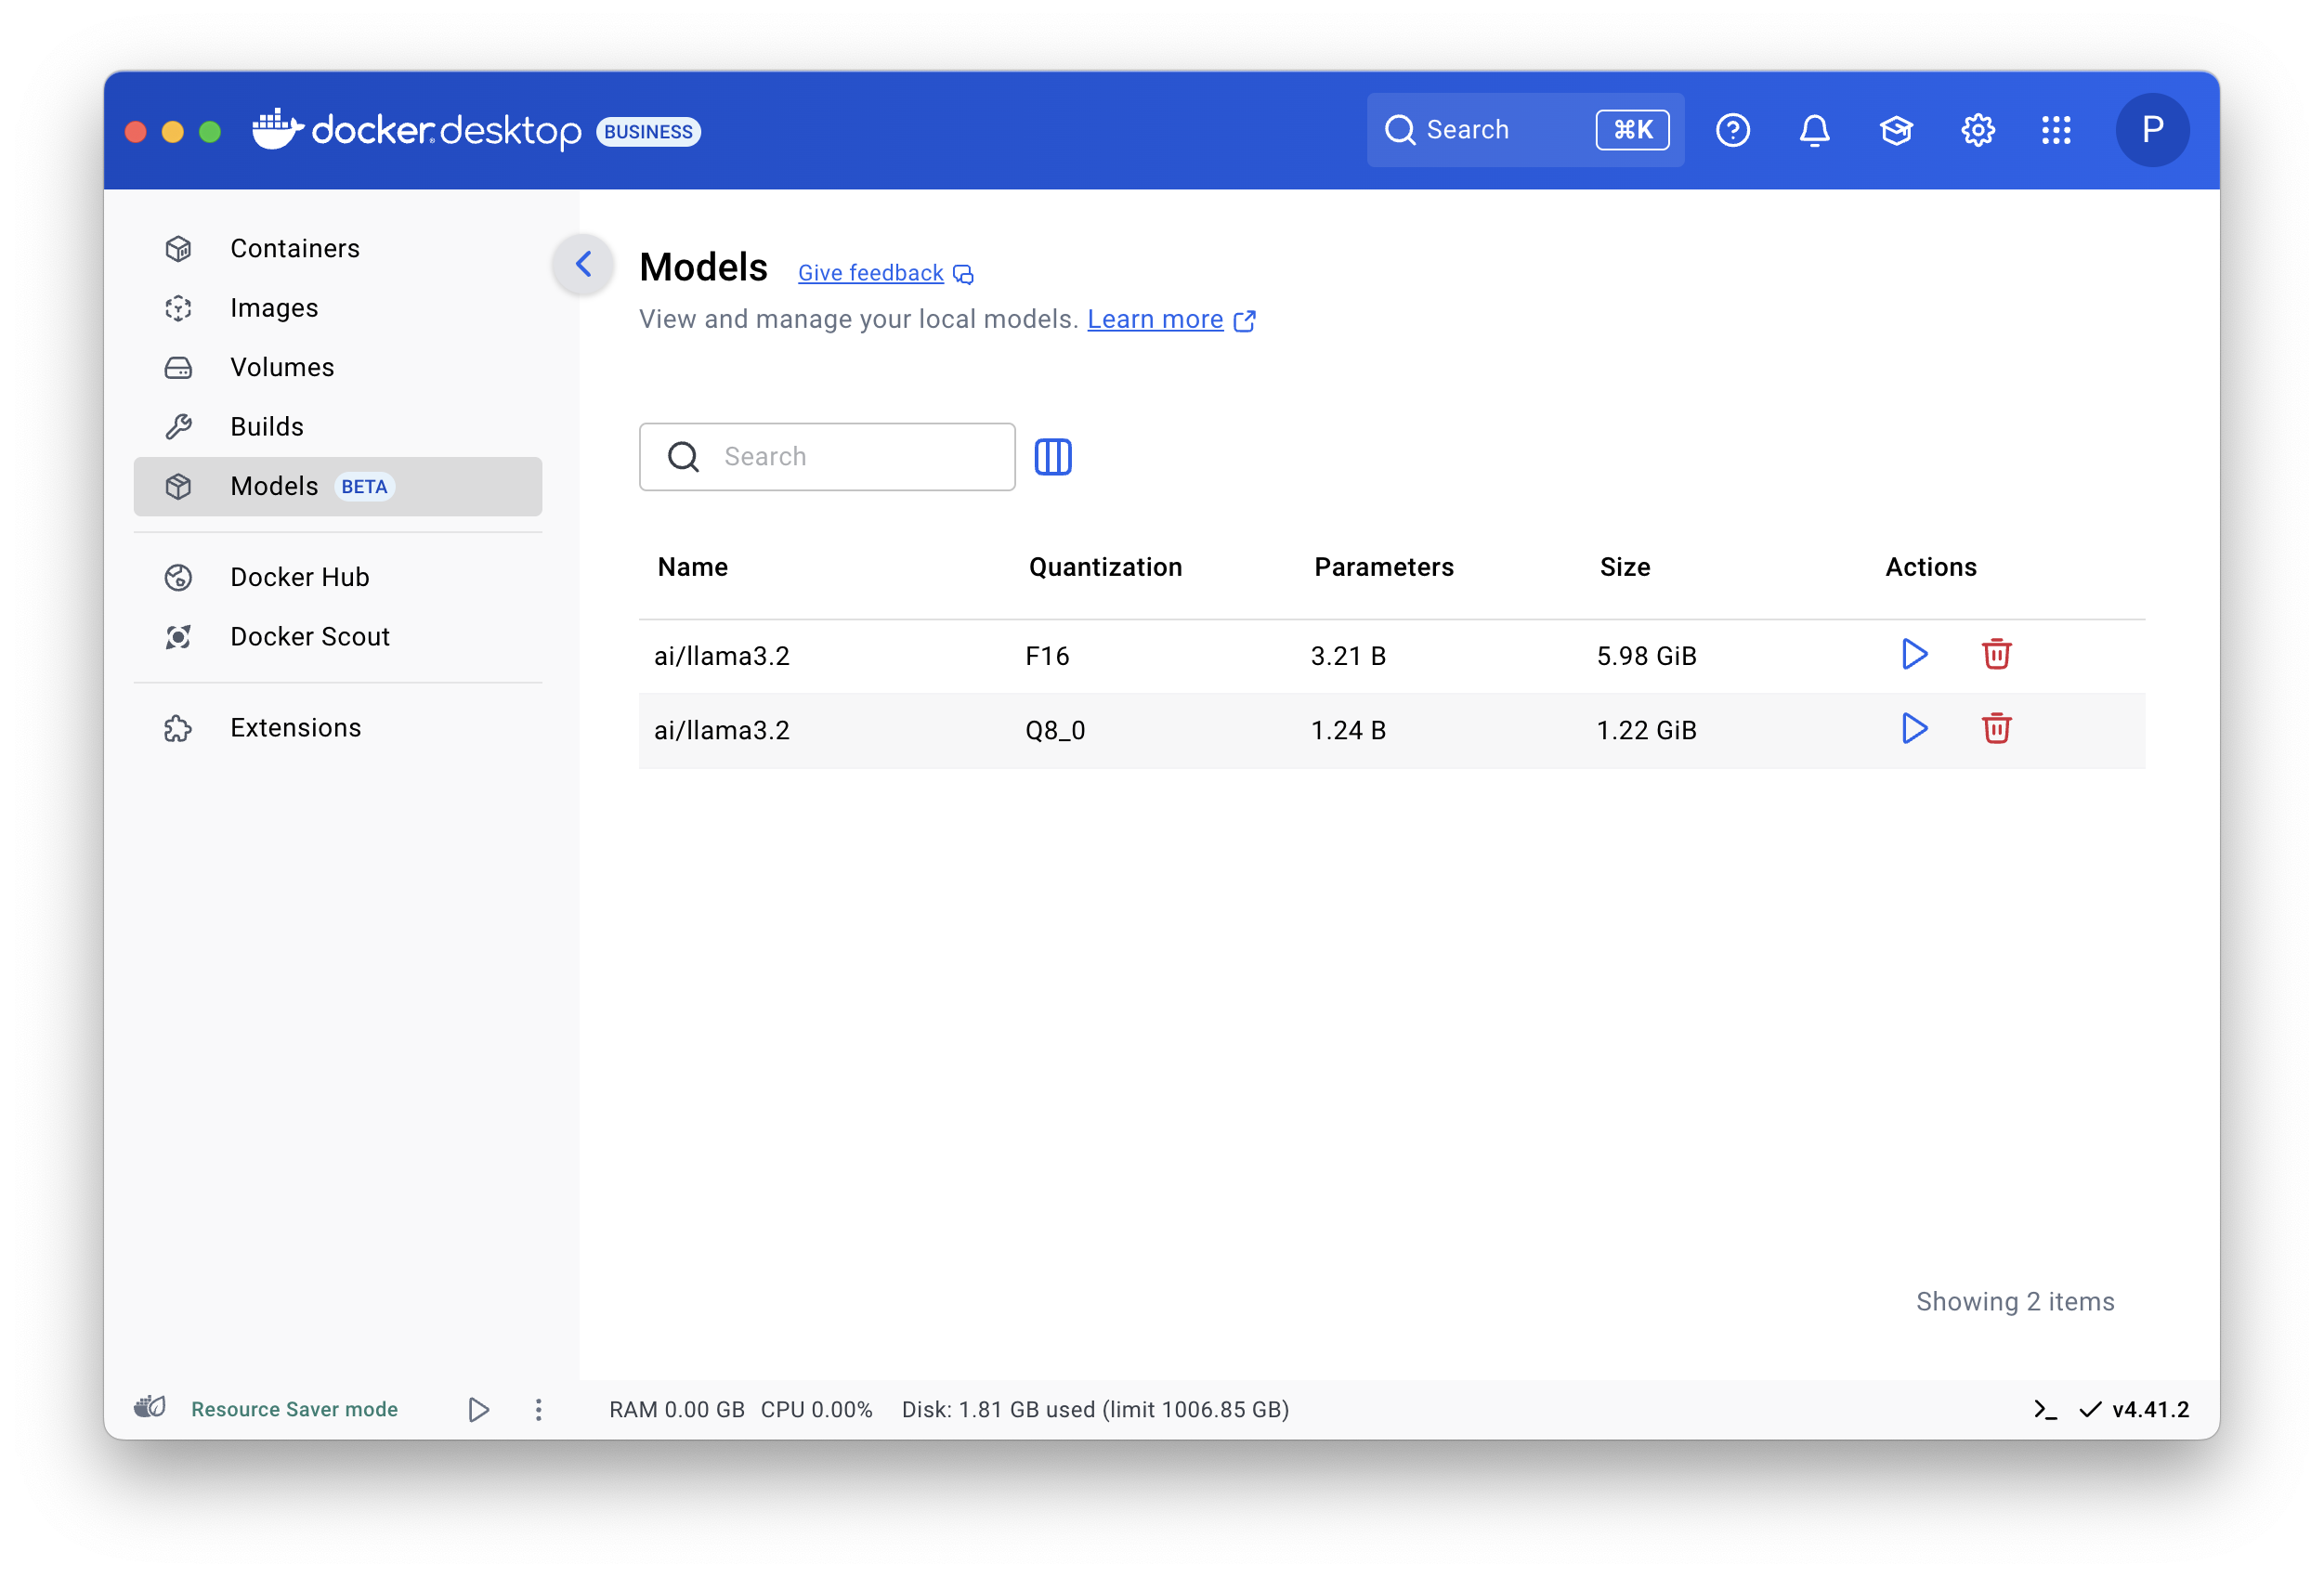
Task: Click the BUSINESS plan badge
Action: pos(648,131)
